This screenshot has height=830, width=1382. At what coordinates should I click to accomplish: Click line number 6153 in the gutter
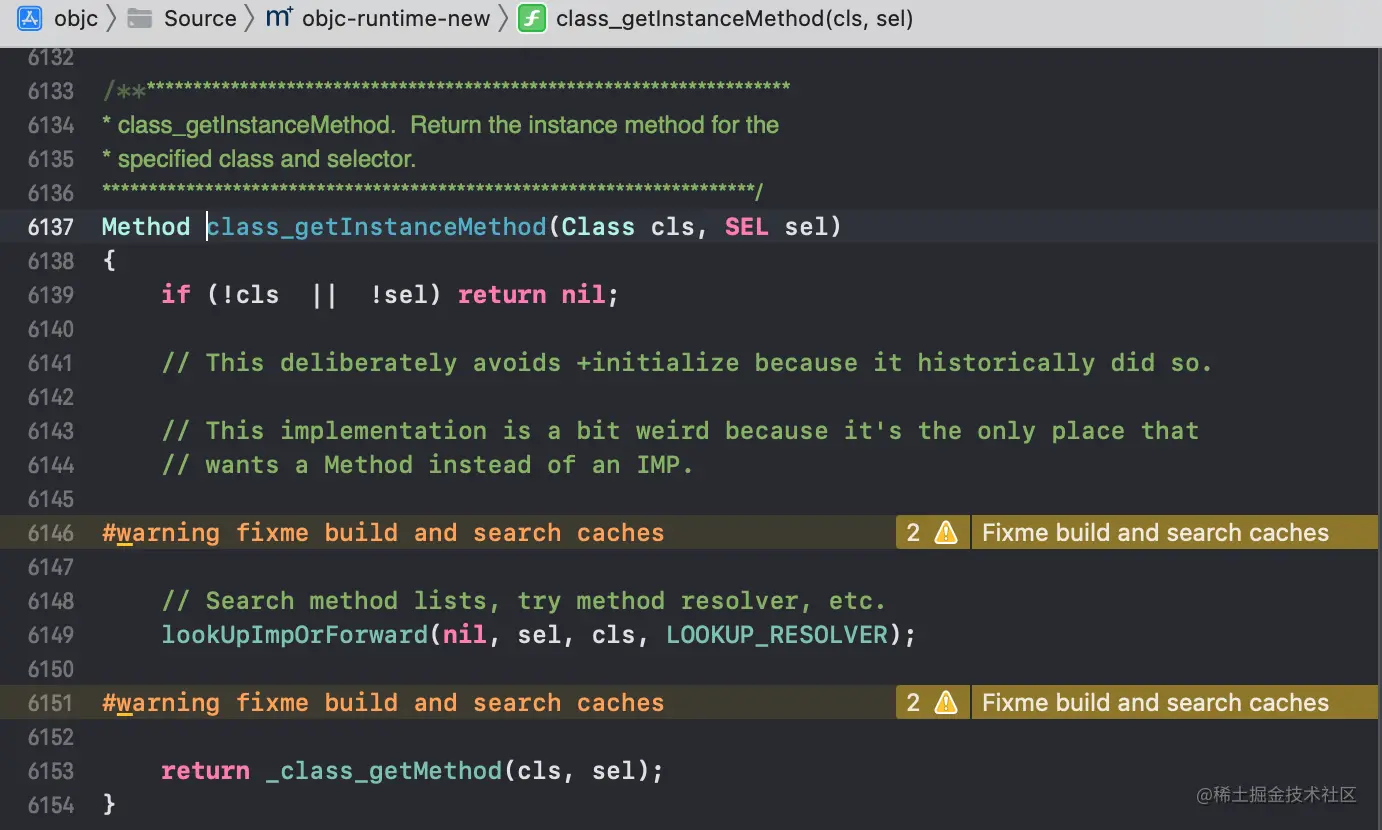pos(51,771)
